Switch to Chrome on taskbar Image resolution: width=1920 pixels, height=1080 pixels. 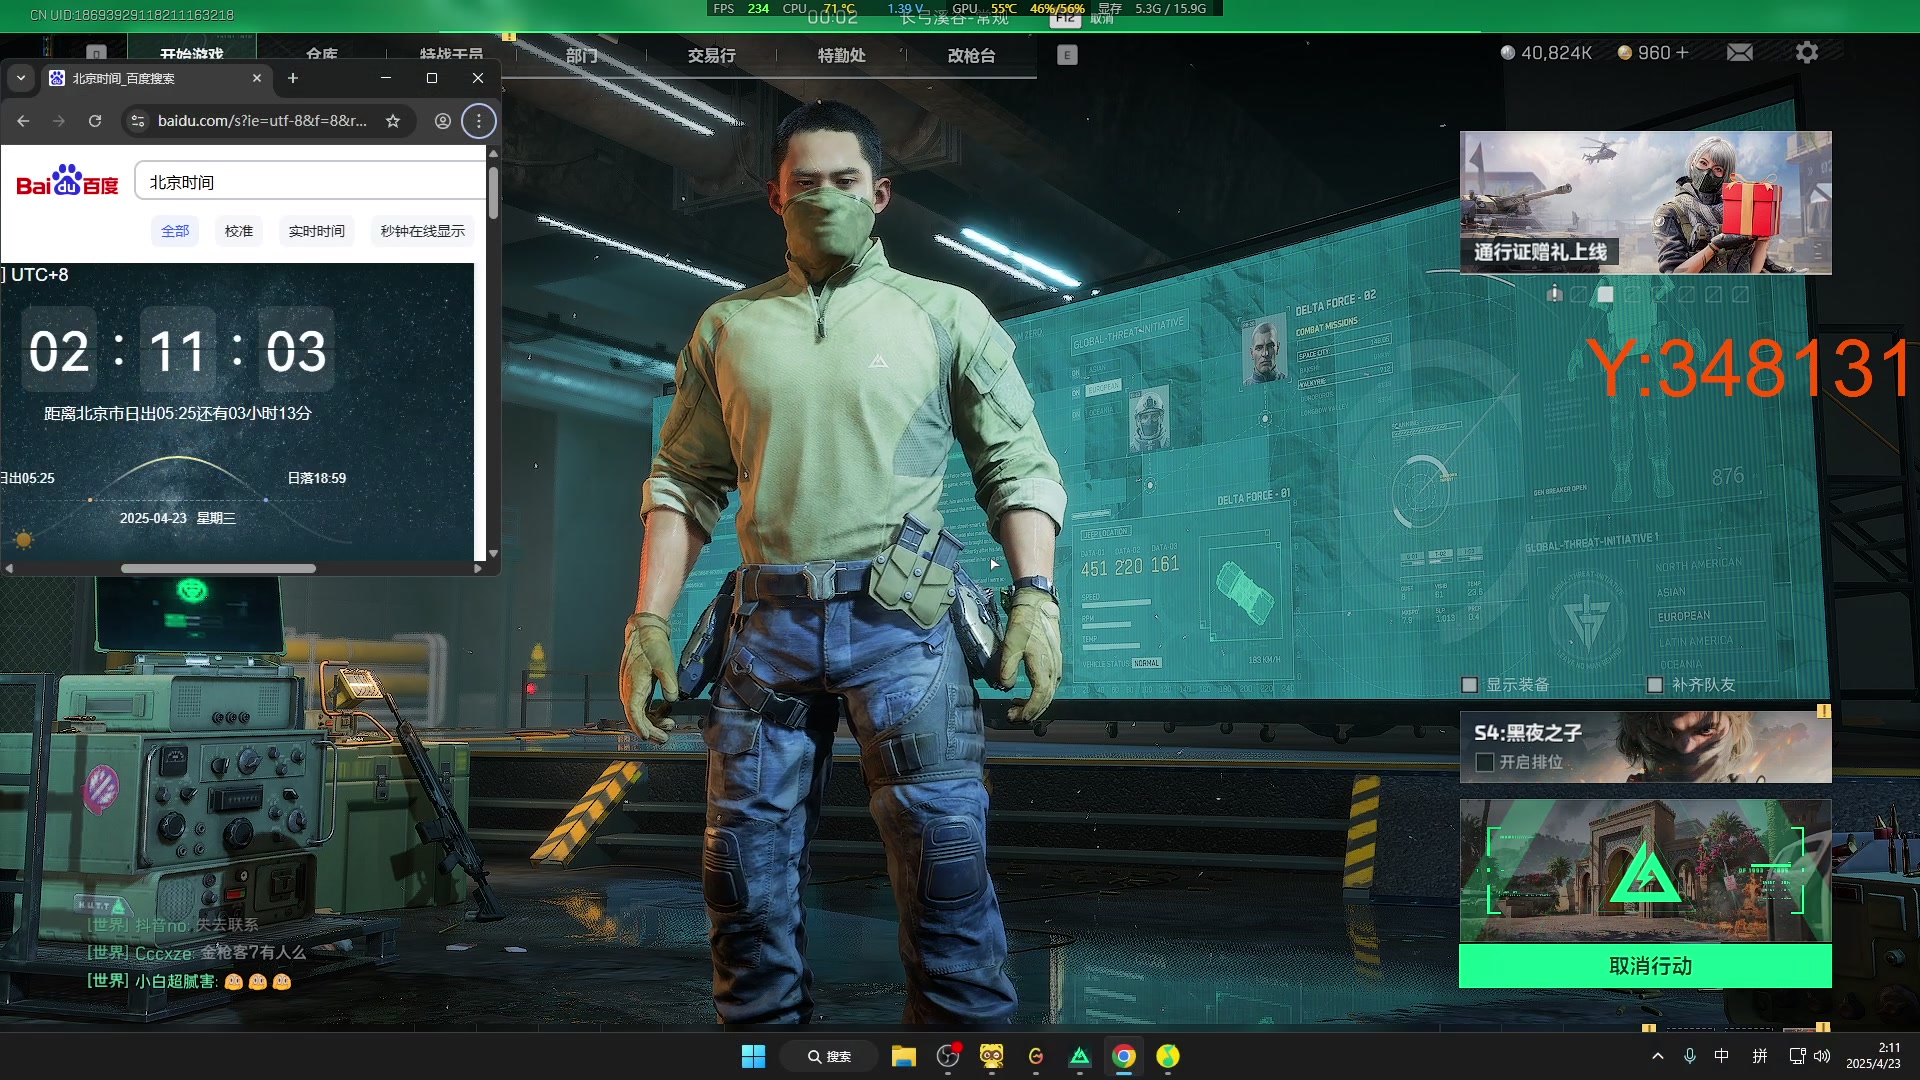tap(1124, 1056)
